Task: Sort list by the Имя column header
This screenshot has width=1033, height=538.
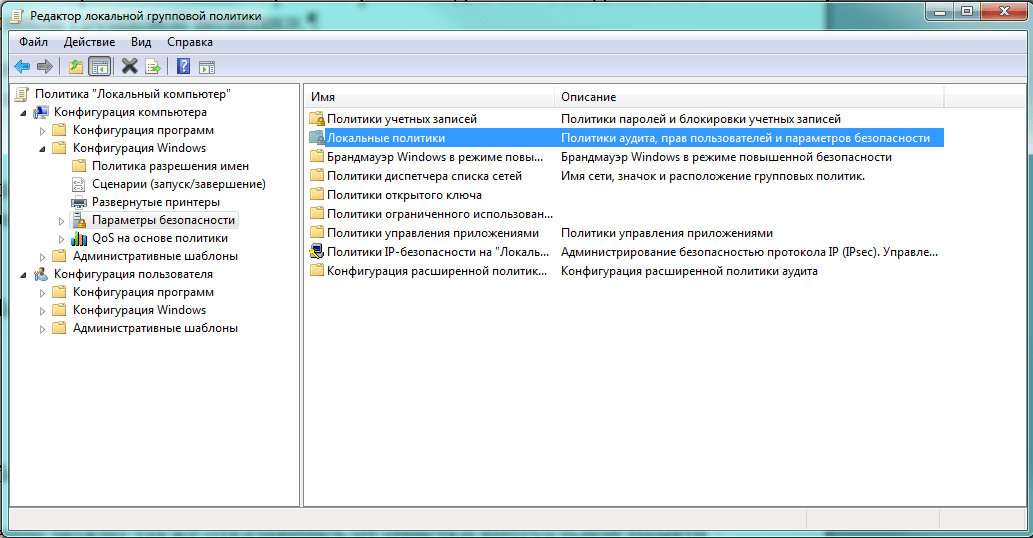Action: tap(428, 97)
